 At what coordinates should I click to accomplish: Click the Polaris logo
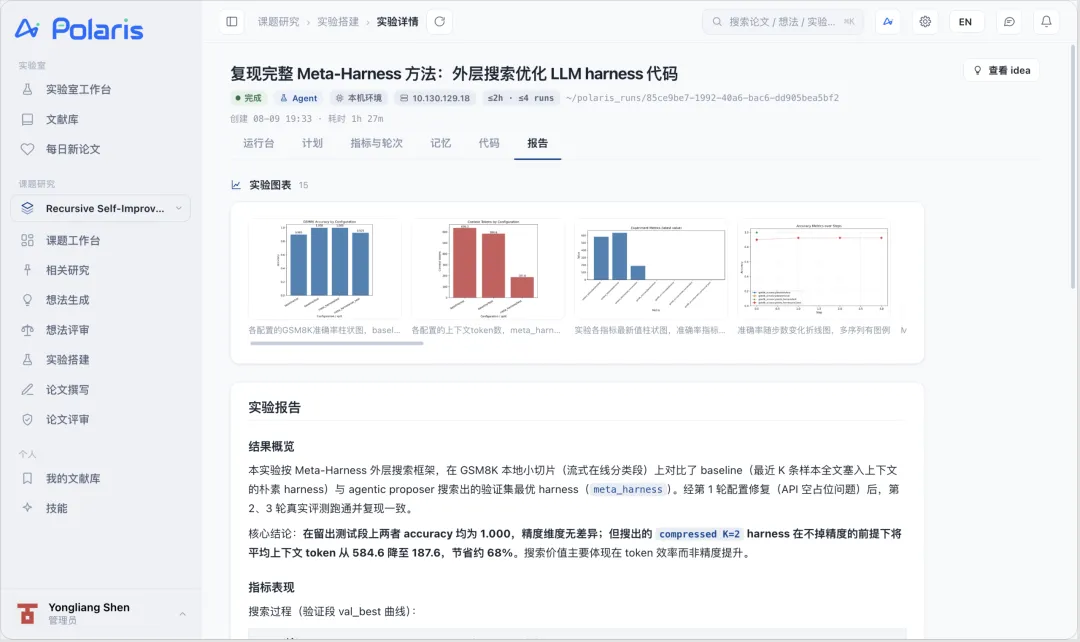click(x=79, y=28)
